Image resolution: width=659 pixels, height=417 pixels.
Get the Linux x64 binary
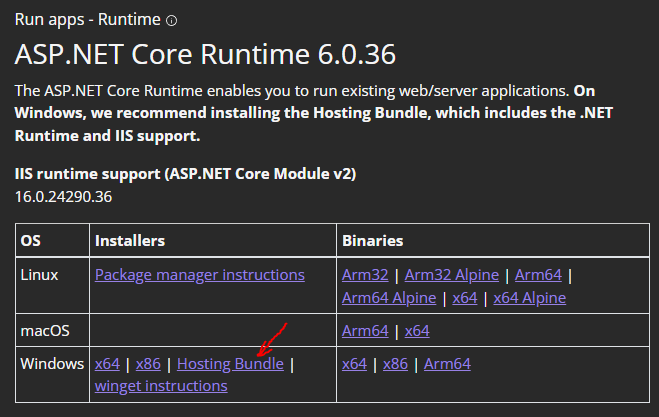[x=464, y=298]
